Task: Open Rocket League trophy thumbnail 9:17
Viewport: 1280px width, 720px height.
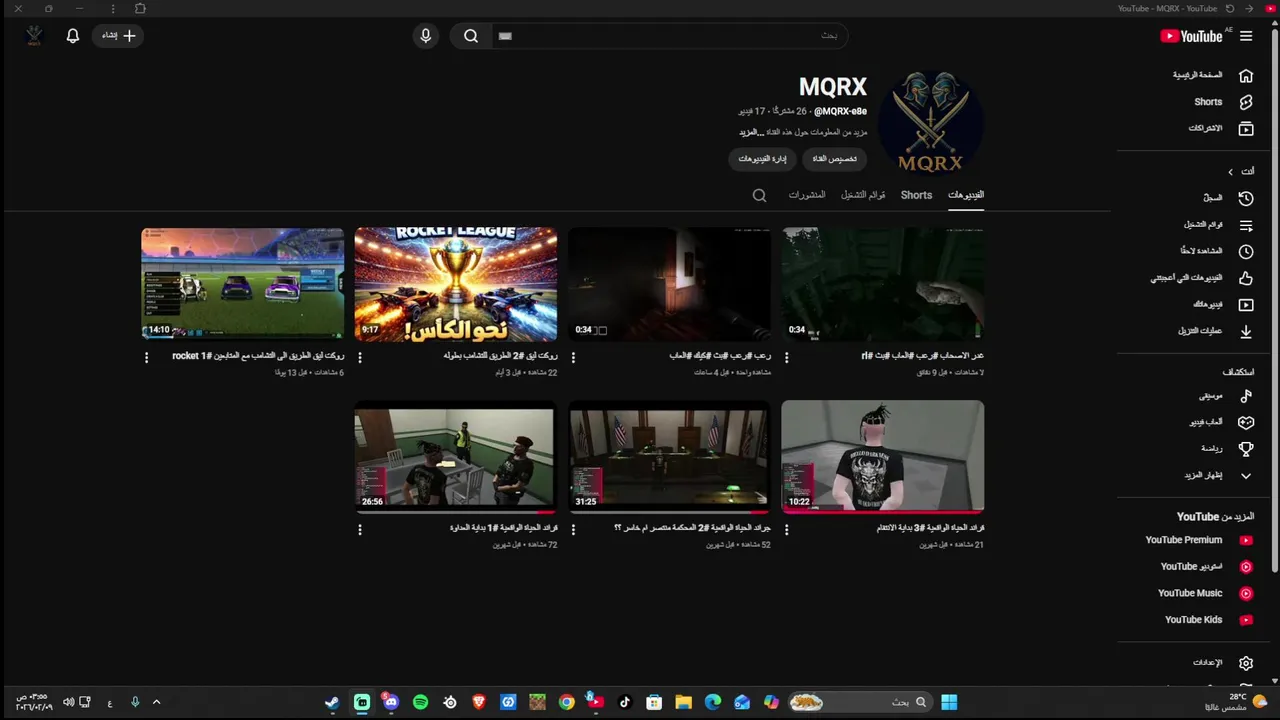Action: [x=456, y=284]
